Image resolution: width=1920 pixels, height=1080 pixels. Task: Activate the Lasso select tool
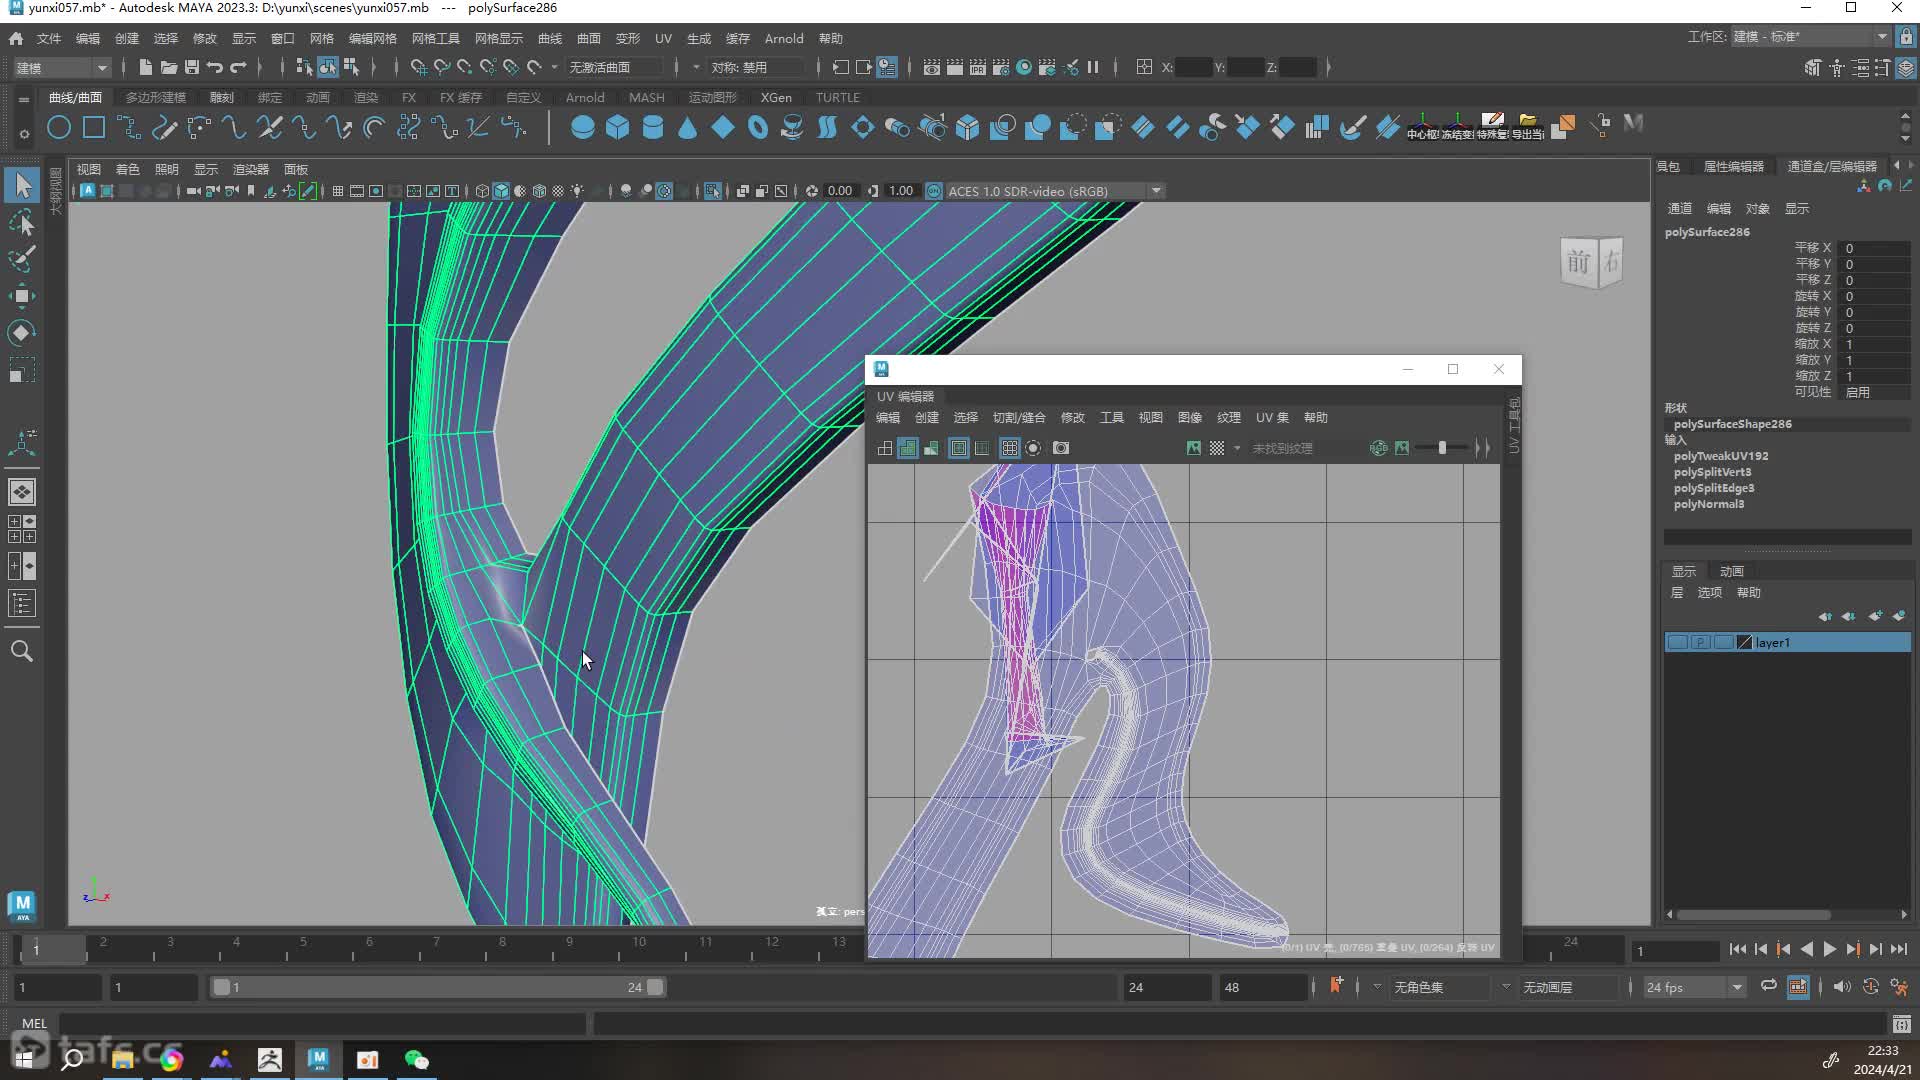[22, 222]
